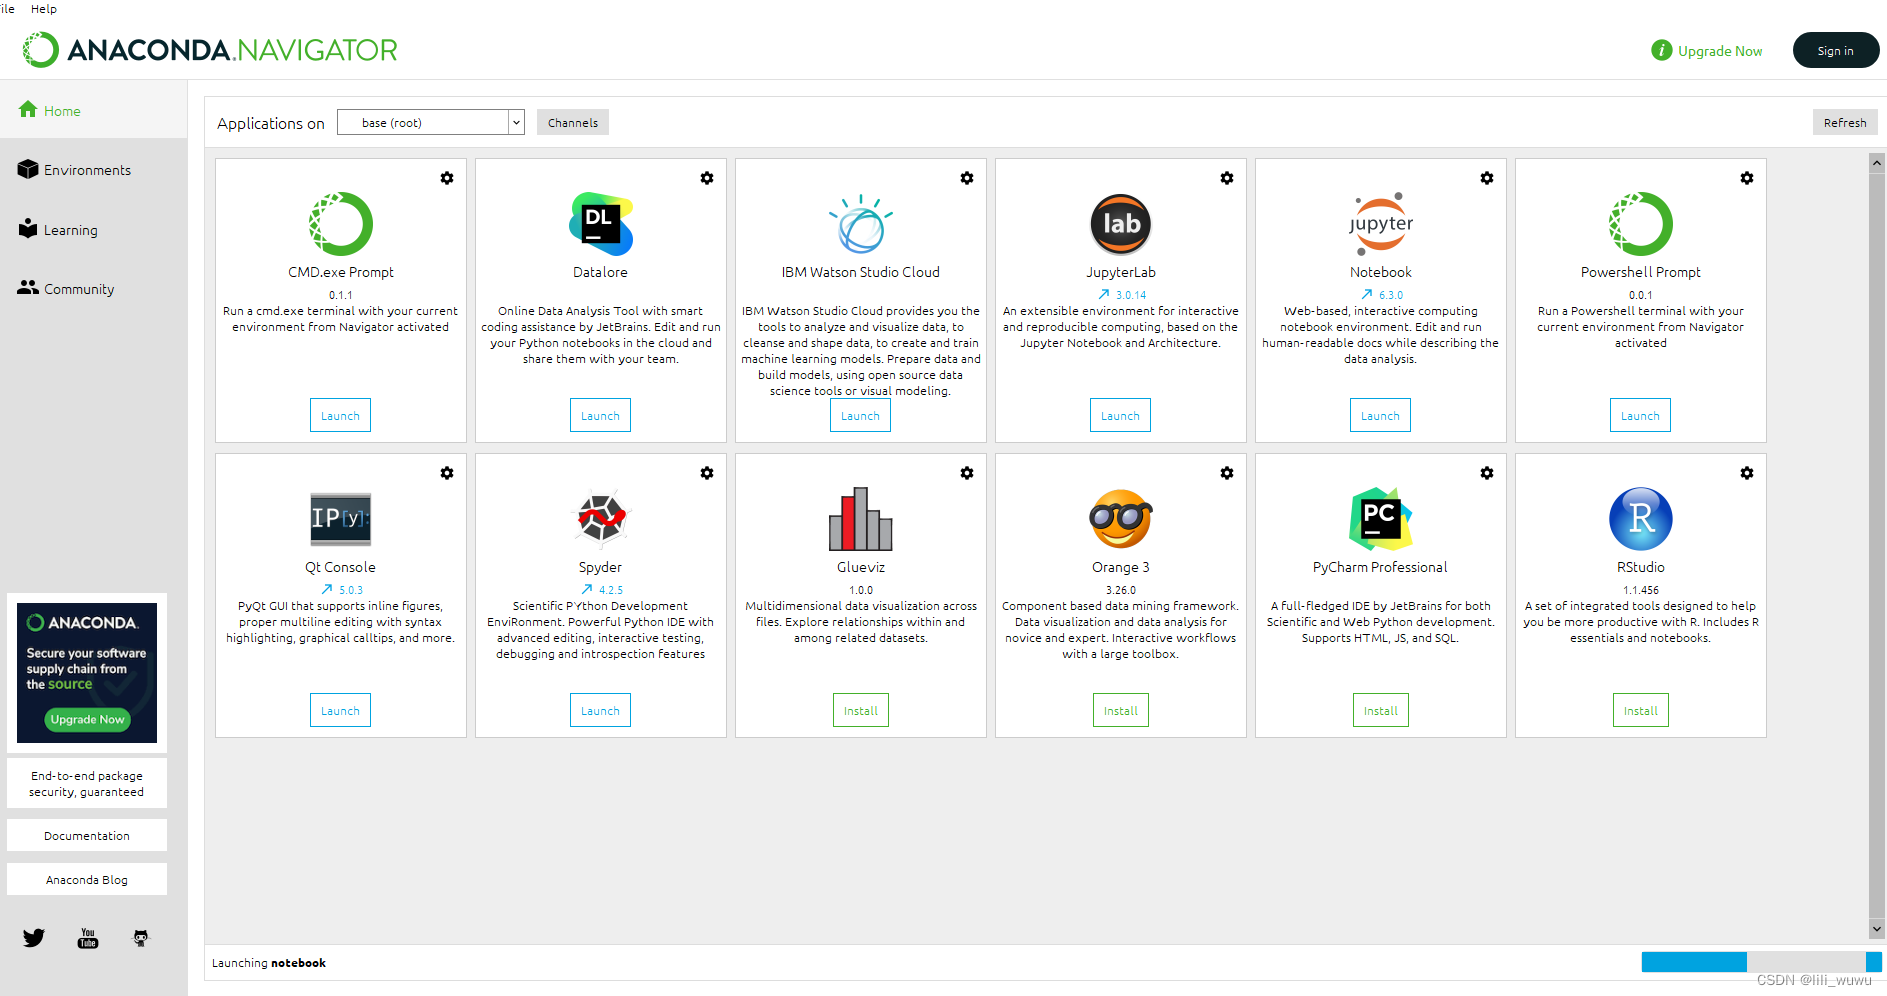The image size is (1887, 996).
Task: Click the Powershell Prompt app icon
Action: pos(1641,224)
